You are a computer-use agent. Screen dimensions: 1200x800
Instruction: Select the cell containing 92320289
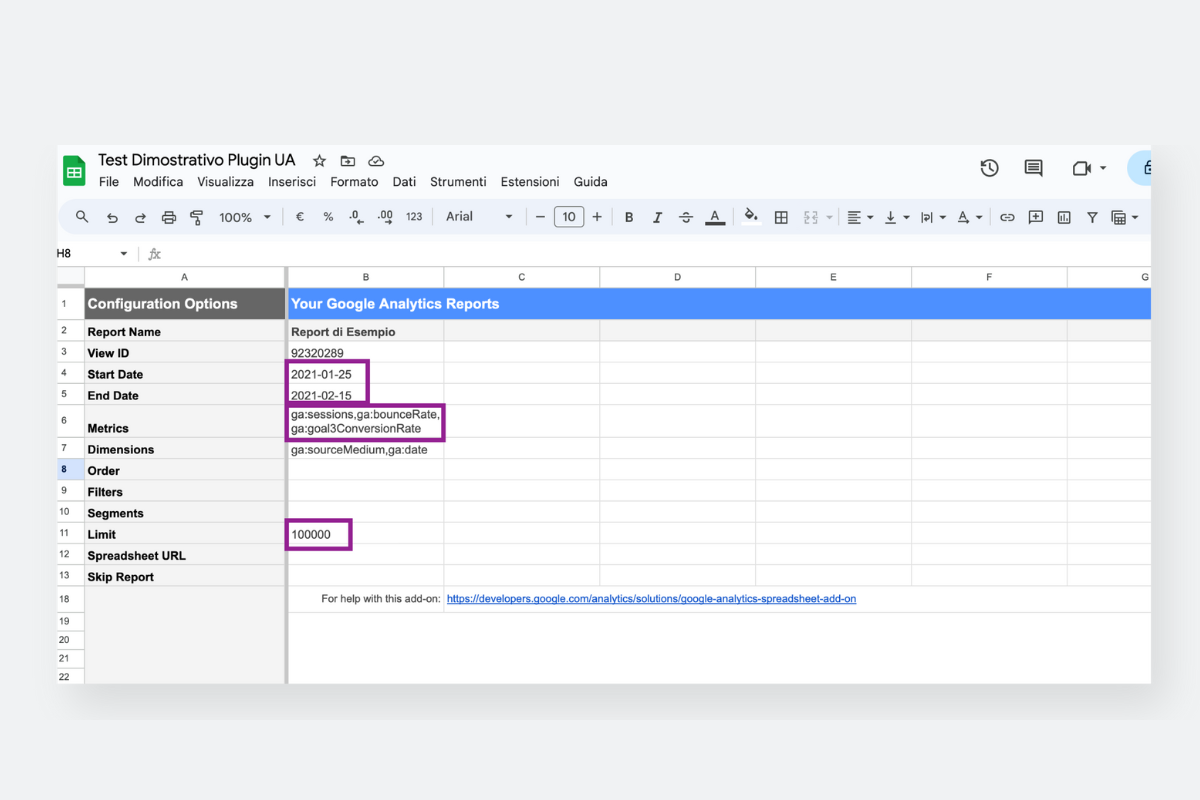click(366, 352)
